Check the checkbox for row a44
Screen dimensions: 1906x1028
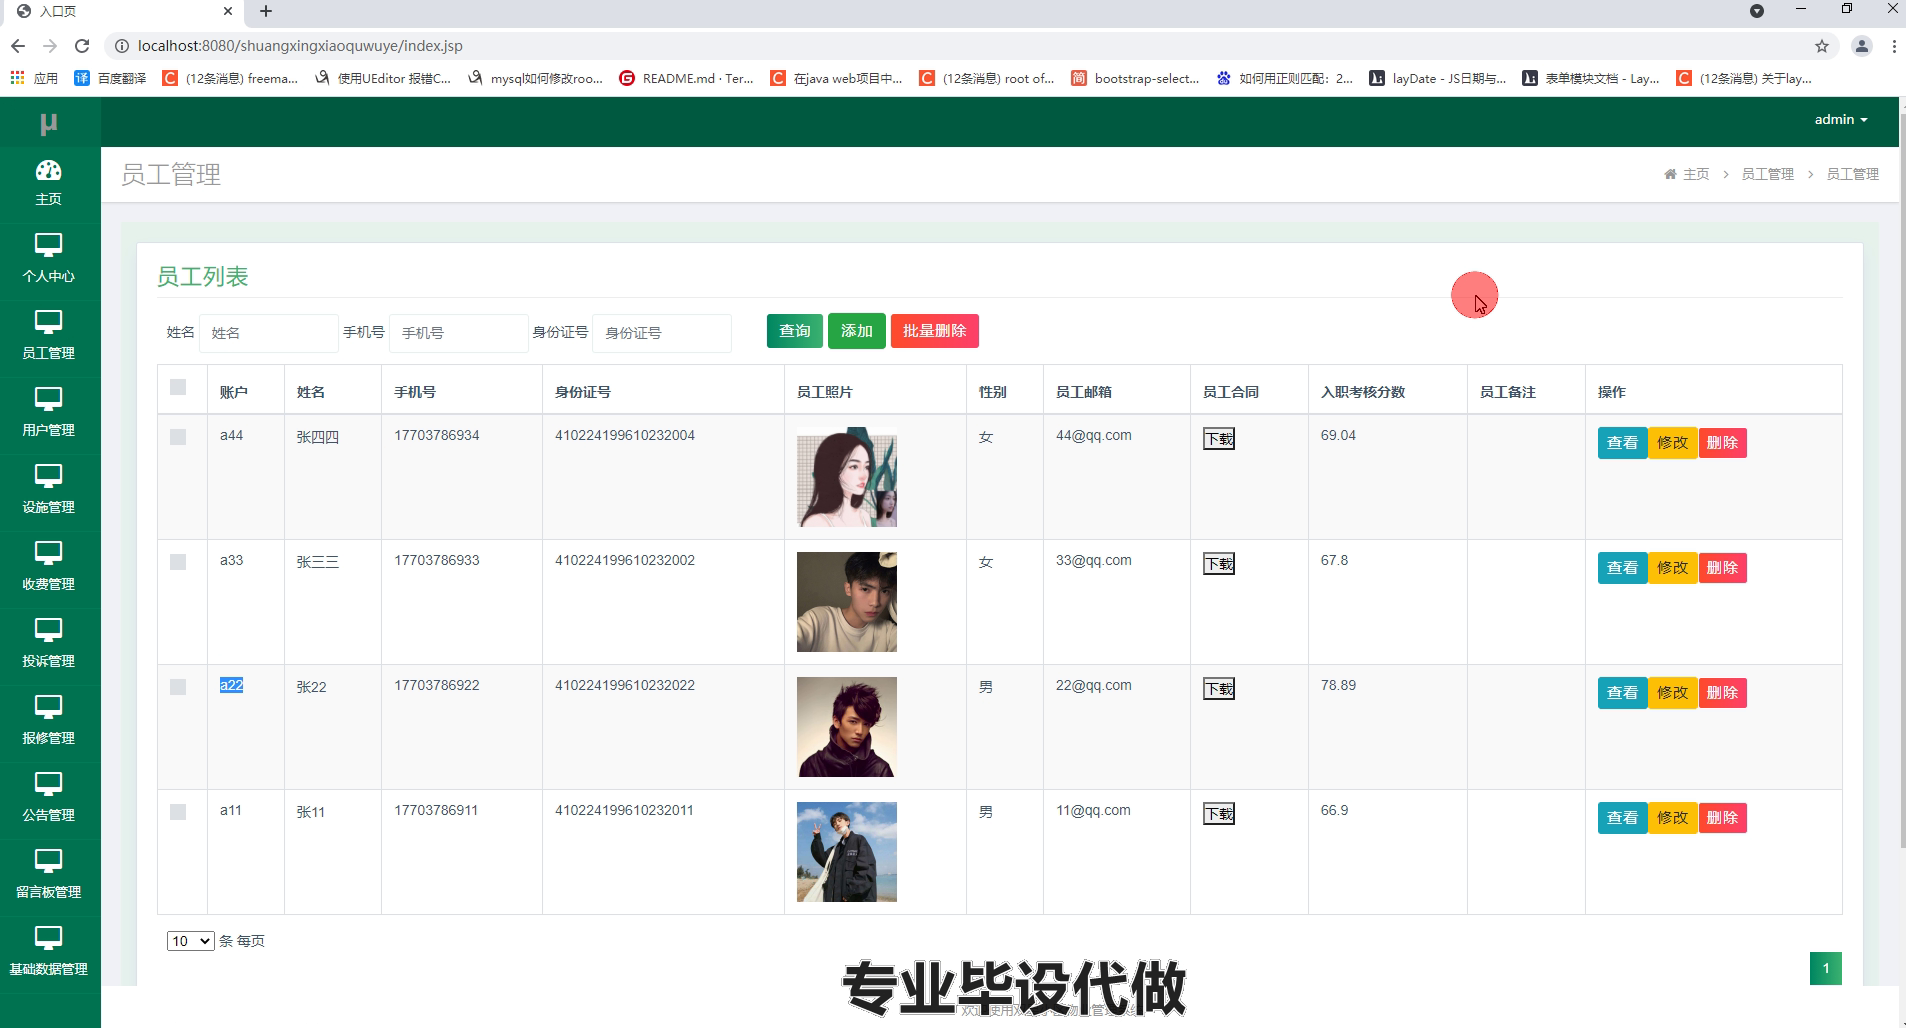tap(178, 437)
